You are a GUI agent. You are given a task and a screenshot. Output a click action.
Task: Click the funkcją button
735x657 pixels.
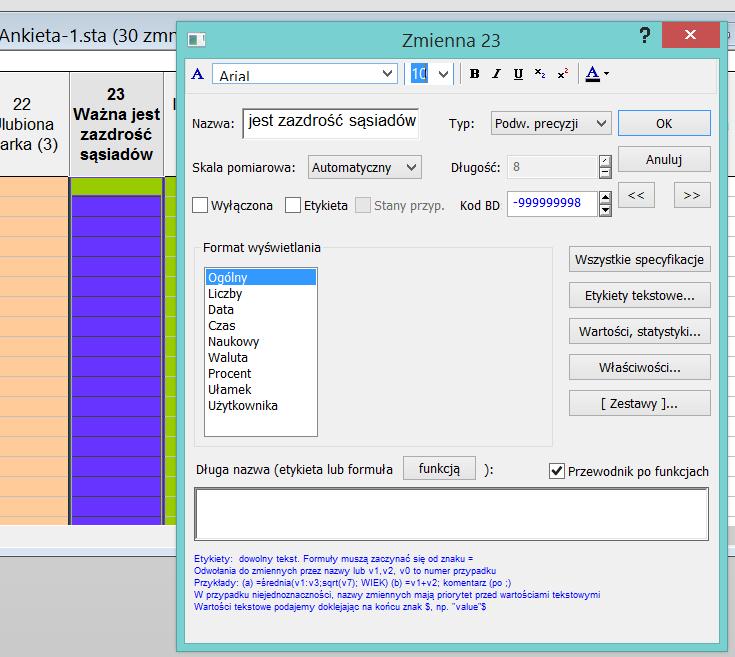point(439,468)
